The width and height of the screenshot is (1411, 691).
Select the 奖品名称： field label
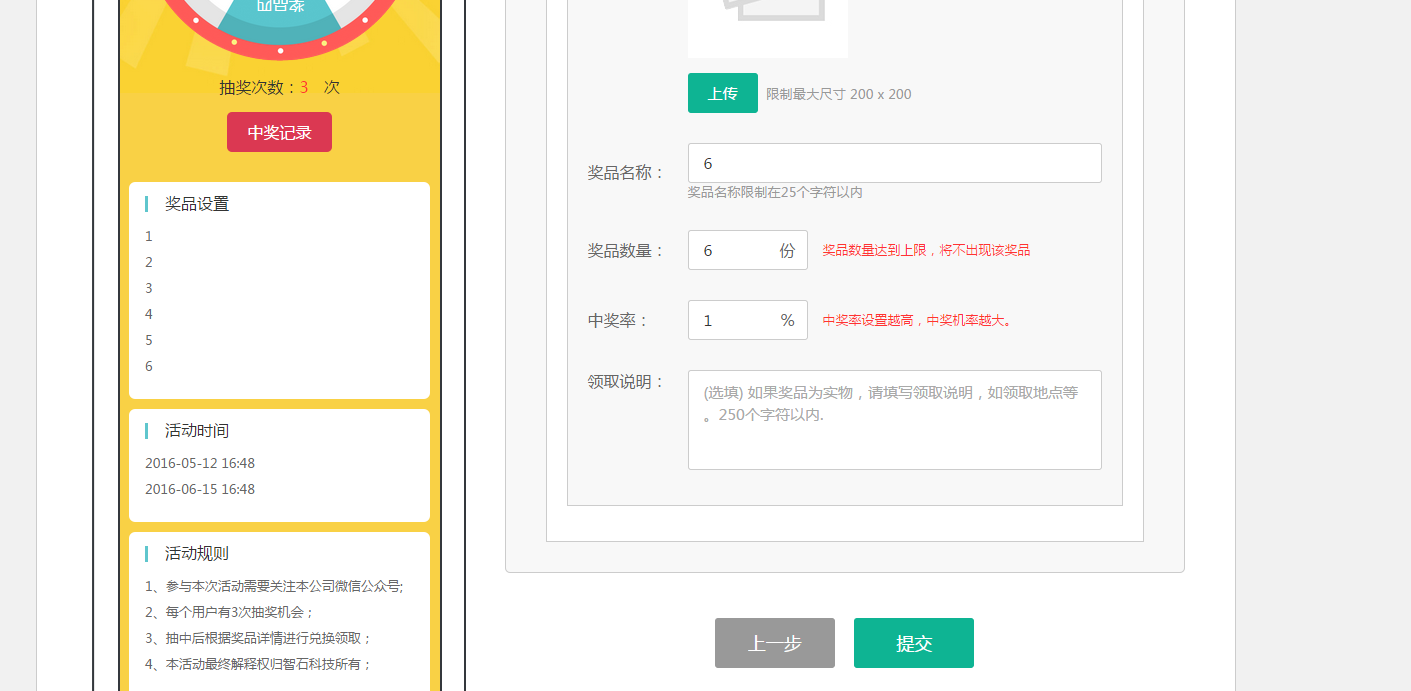coord(626,173)
